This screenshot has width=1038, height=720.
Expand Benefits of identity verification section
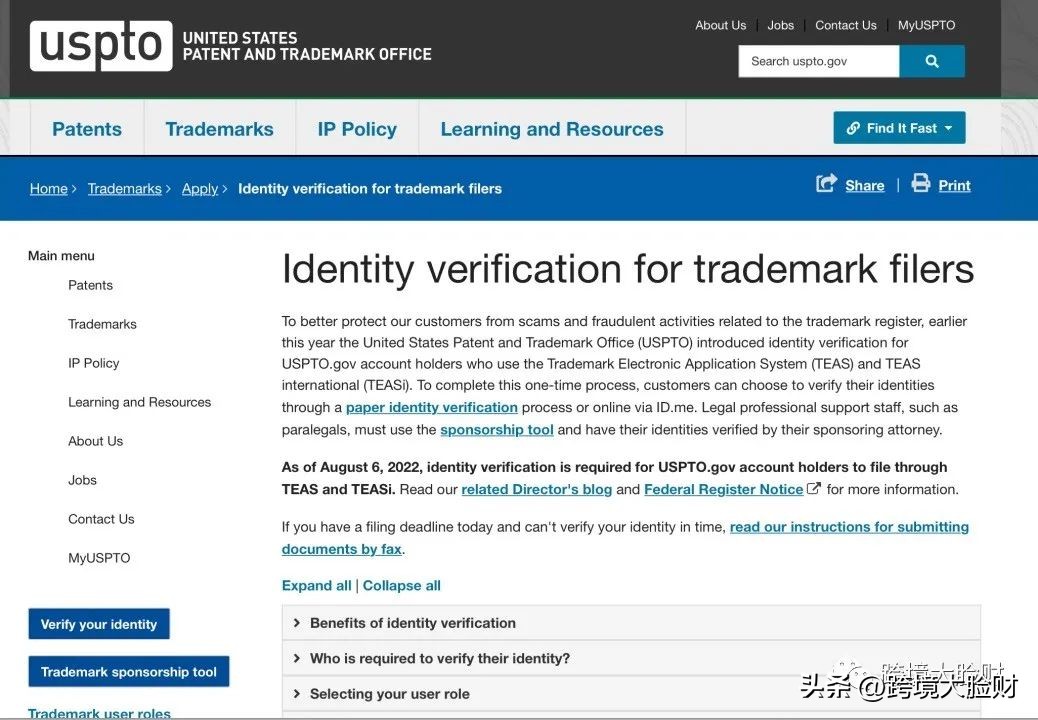pyautogui.click(x=412, y=623)
